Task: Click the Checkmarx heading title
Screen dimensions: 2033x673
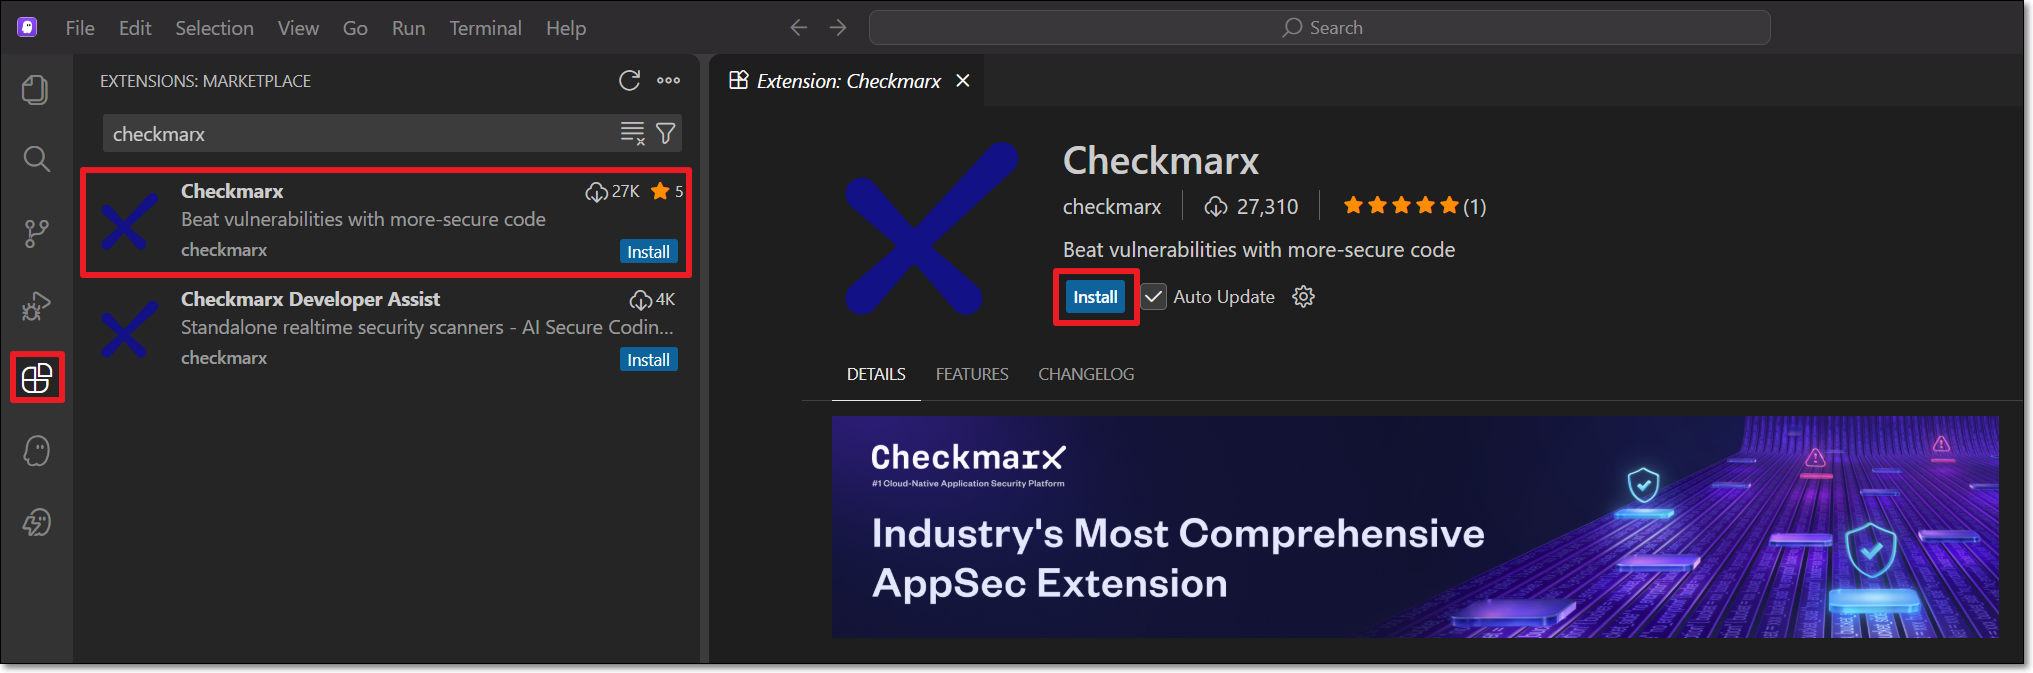Action: coord(1160,160)
